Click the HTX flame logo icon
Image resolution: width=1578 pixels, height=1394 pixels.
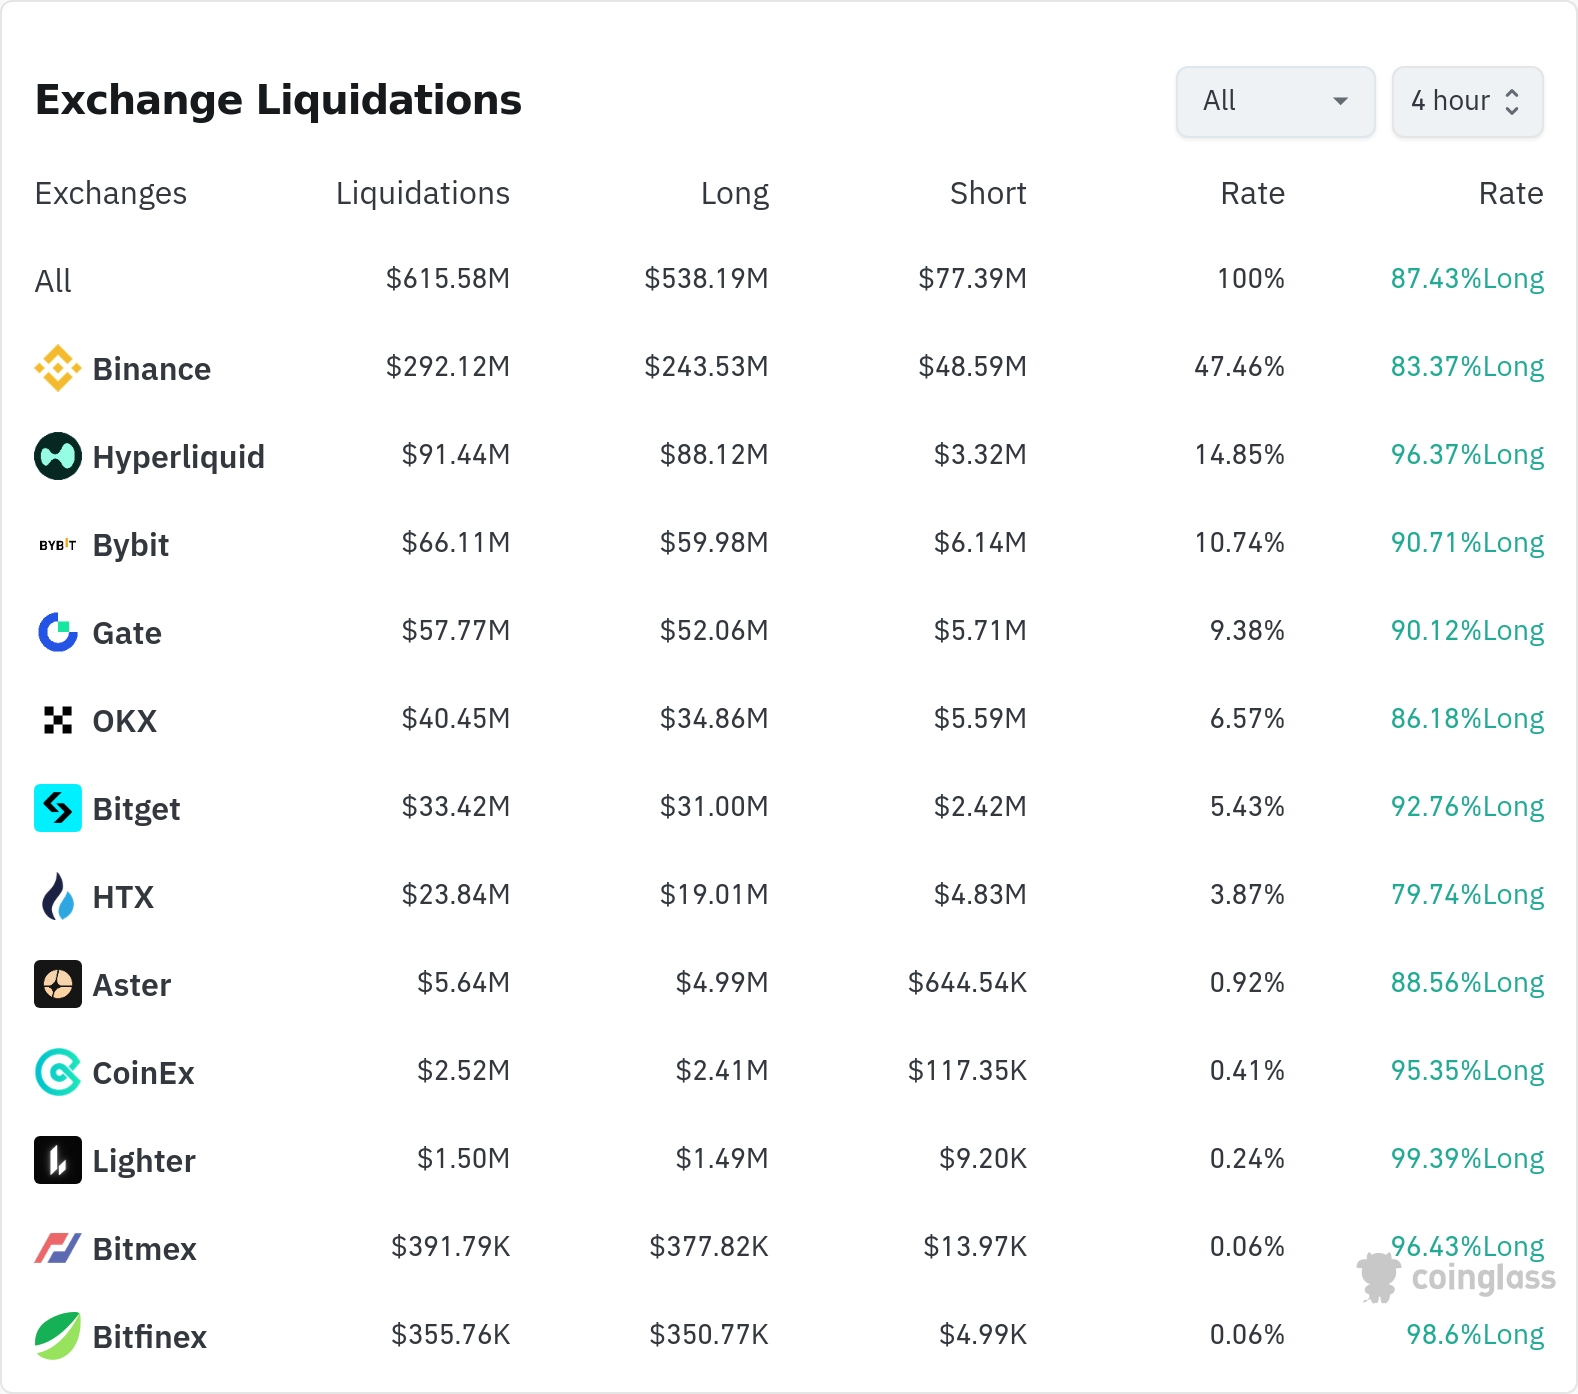tap(58, 896)
